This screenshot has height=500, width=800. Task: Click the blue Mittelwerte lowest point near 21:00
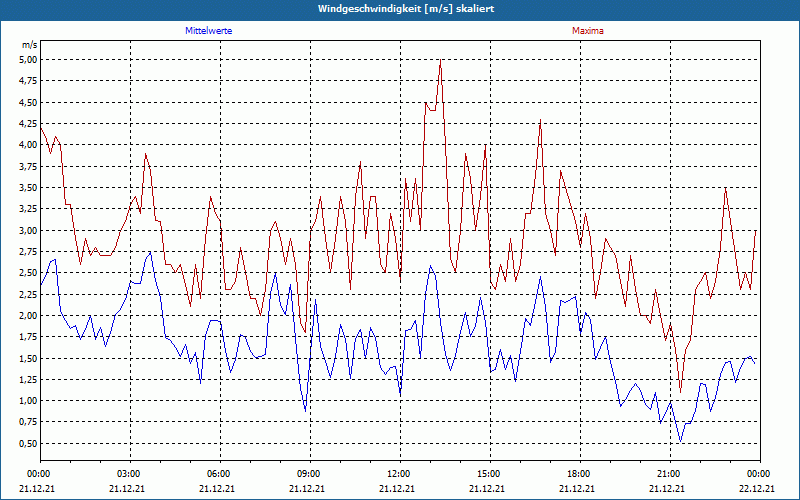(680, 441)
